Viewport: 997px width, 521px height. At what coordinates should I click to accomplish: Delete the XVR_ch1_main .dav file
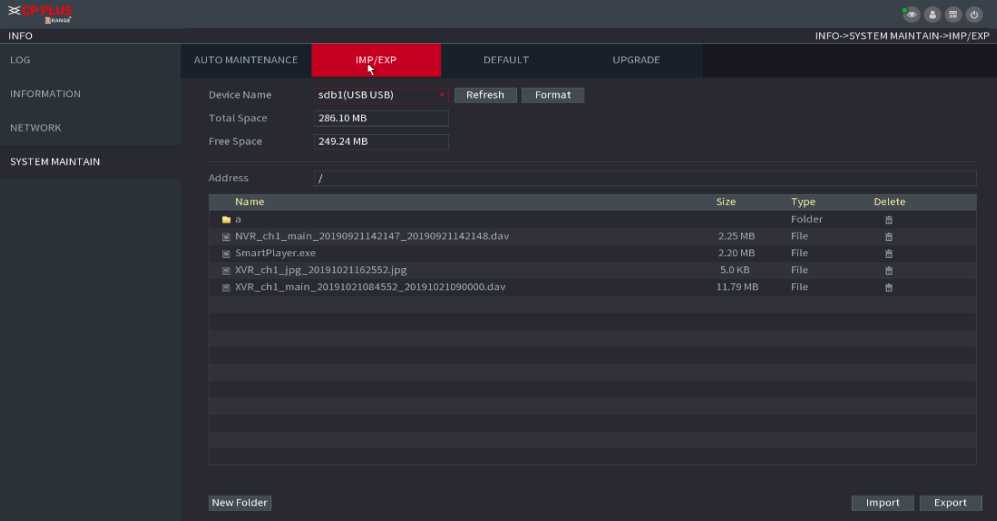pos(888,288)
